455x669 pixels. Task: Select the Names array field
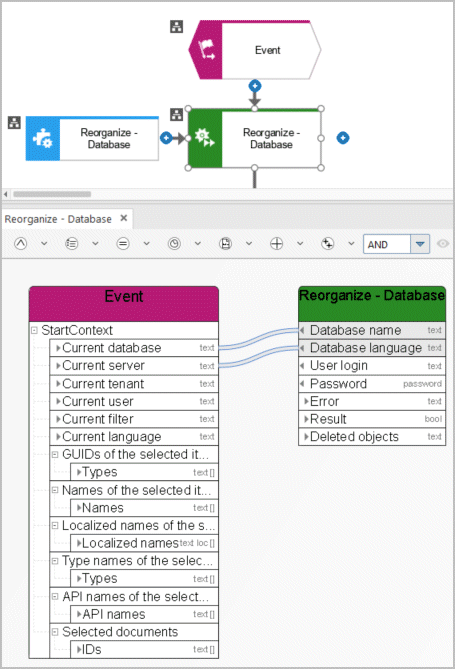point(144,508)
